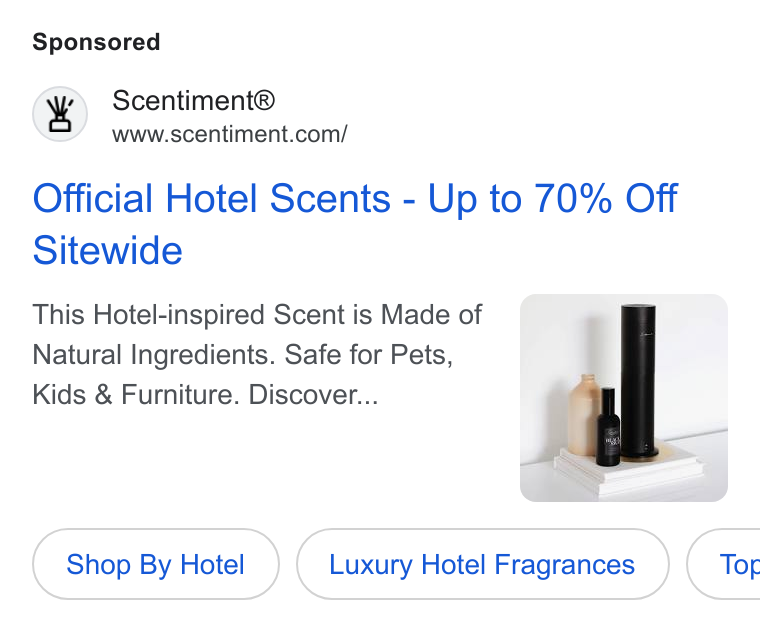Click the "This Hotel-inspired Scent" description line
The height and width of the screenshot is (632, 760).
(257, 315)
